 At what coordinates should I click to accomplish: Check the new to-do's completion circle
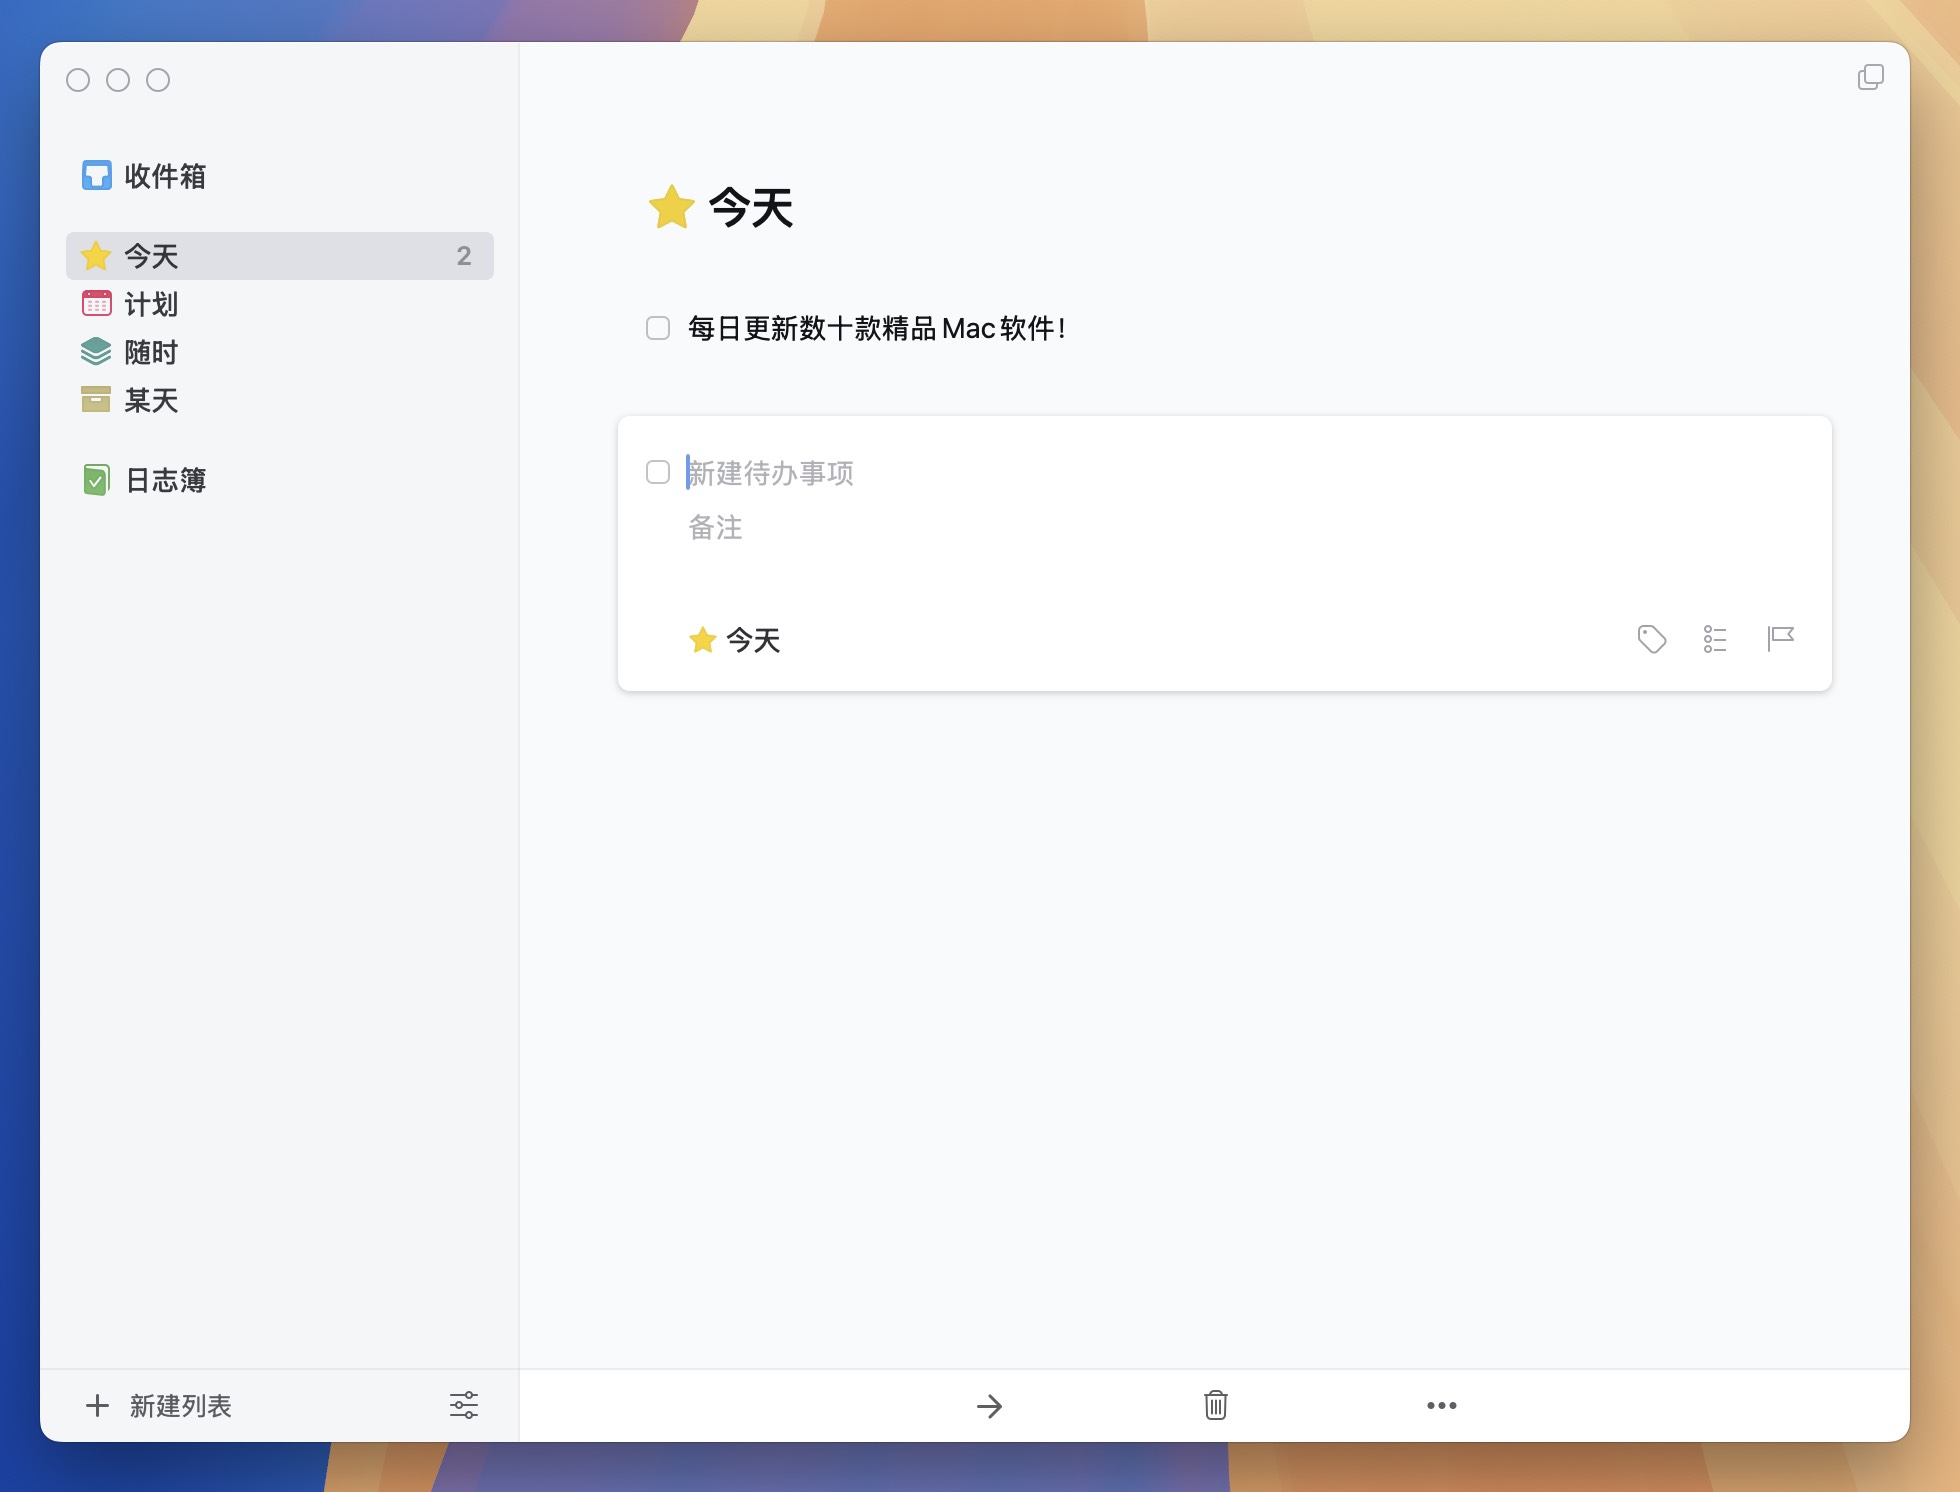[x=658, y=472]
